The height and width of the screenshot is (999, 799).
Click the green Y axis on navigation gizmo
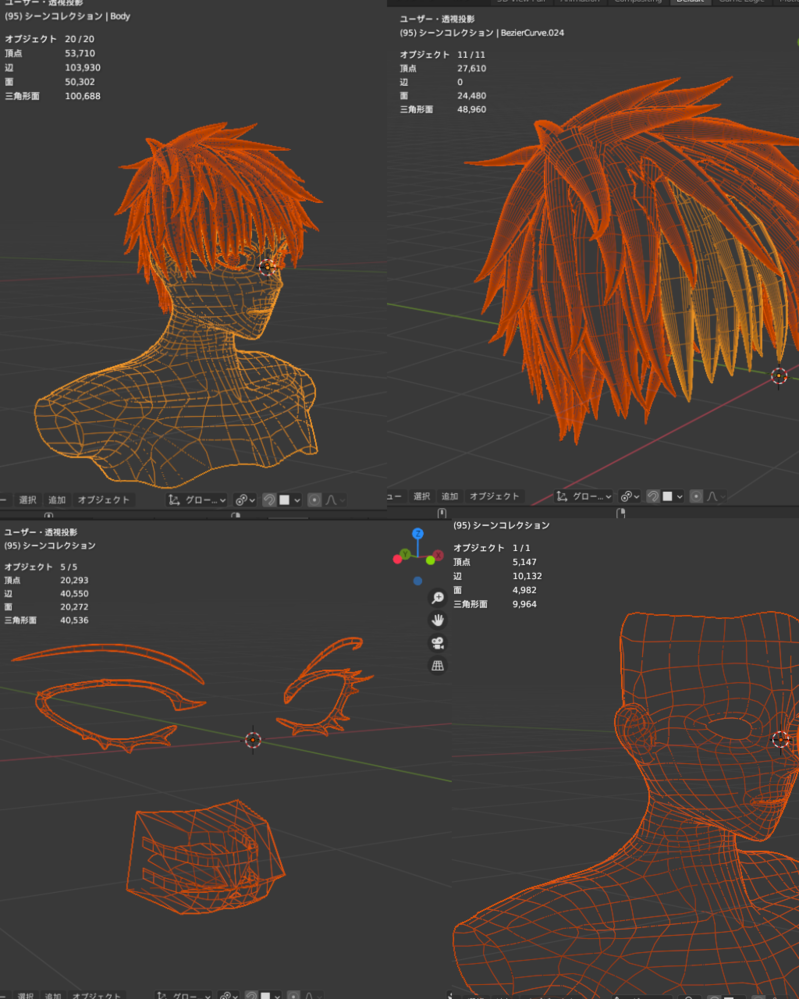coord(405,554)
